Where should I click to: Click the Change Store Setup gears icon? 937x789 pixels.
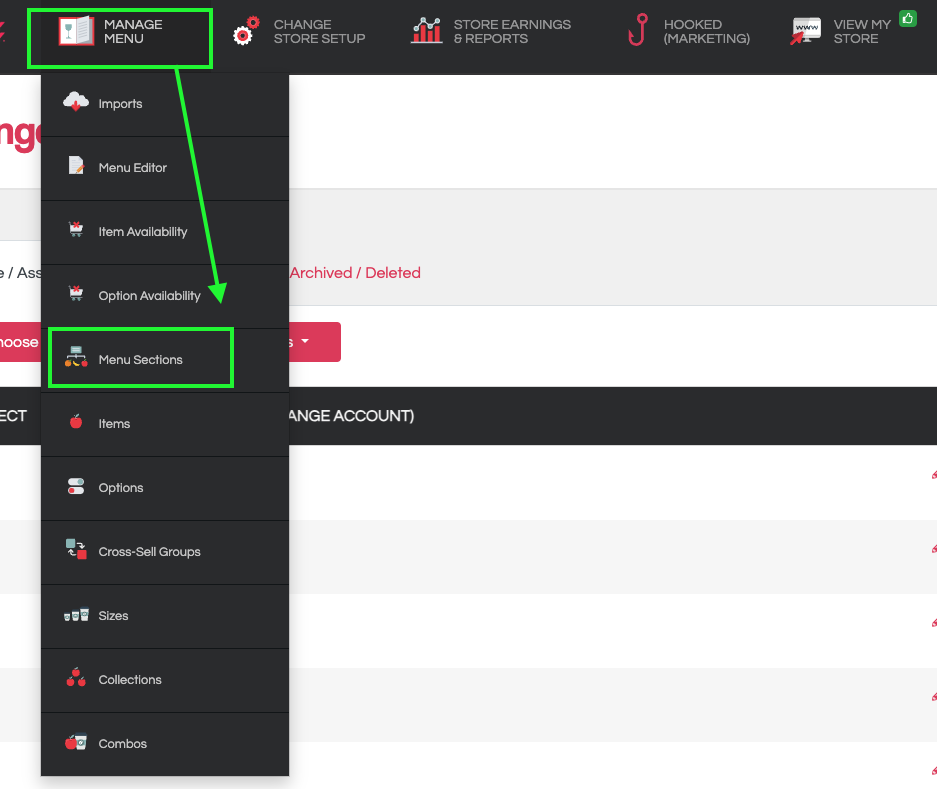(x=246, y=31)
